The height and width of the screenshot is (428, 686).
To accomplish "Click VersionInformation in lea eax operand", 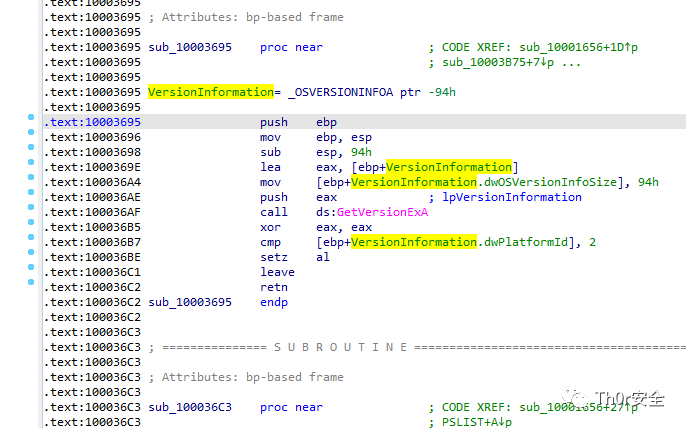I will point(449,167).
